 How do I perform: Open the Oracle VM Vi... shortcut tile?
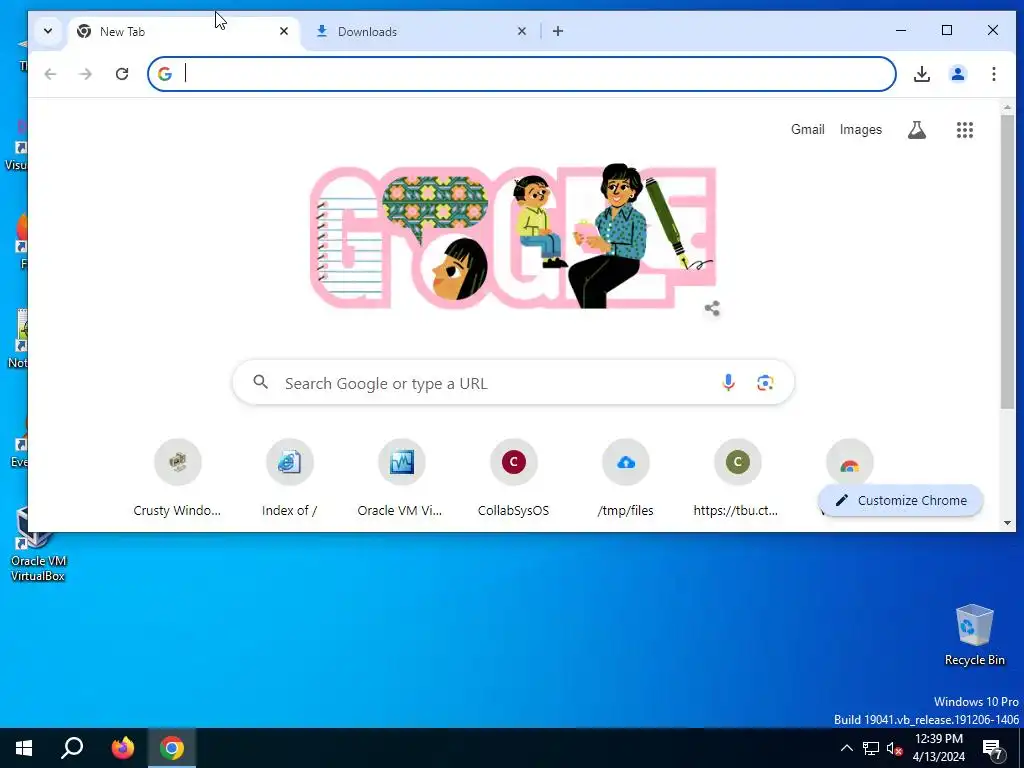tap(401, 479)
